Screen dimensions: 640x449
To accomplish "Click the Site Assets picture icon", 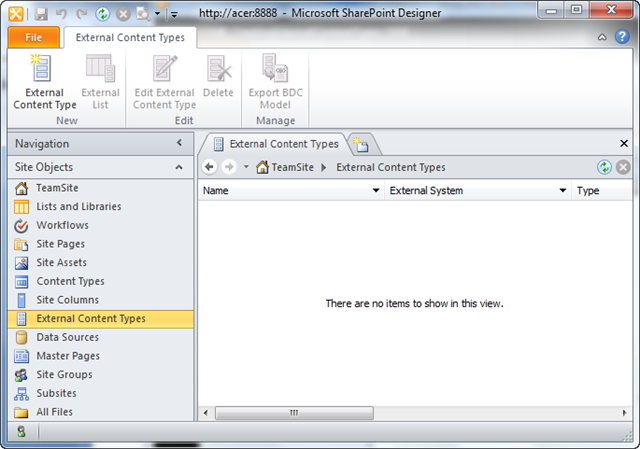I will tap(21, 263).
